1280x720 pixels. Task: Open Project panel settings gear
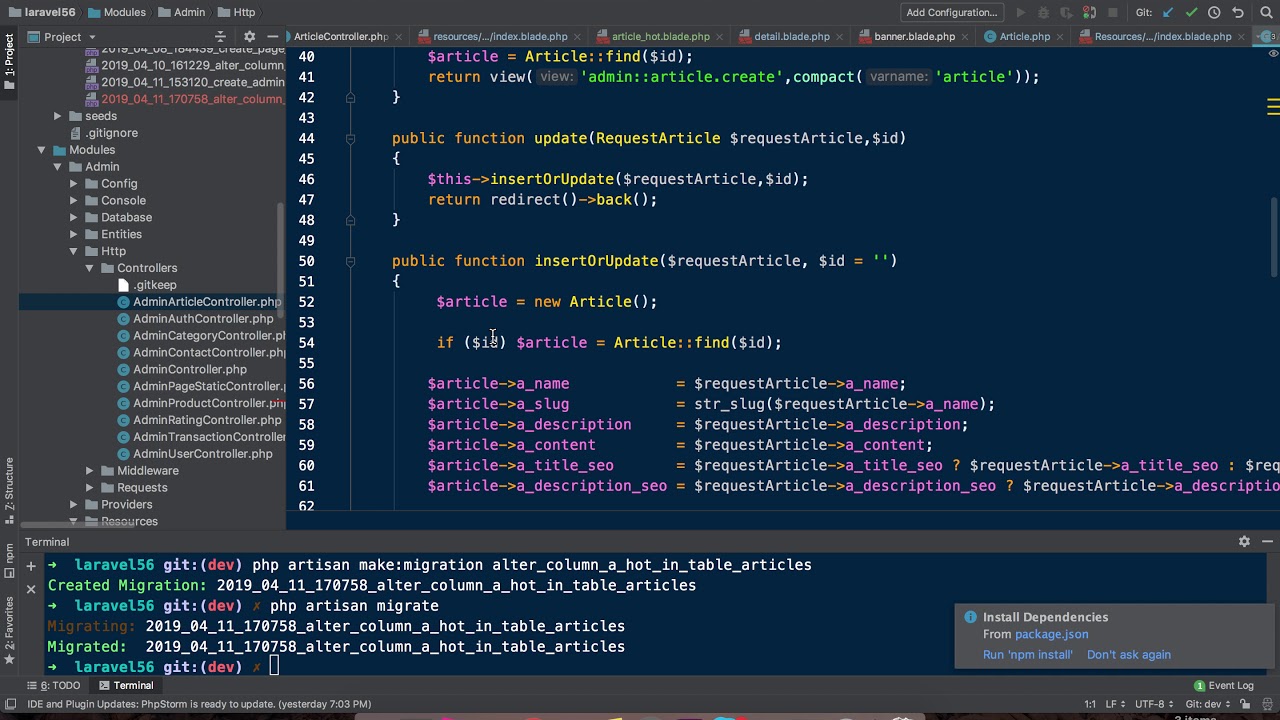249,37
